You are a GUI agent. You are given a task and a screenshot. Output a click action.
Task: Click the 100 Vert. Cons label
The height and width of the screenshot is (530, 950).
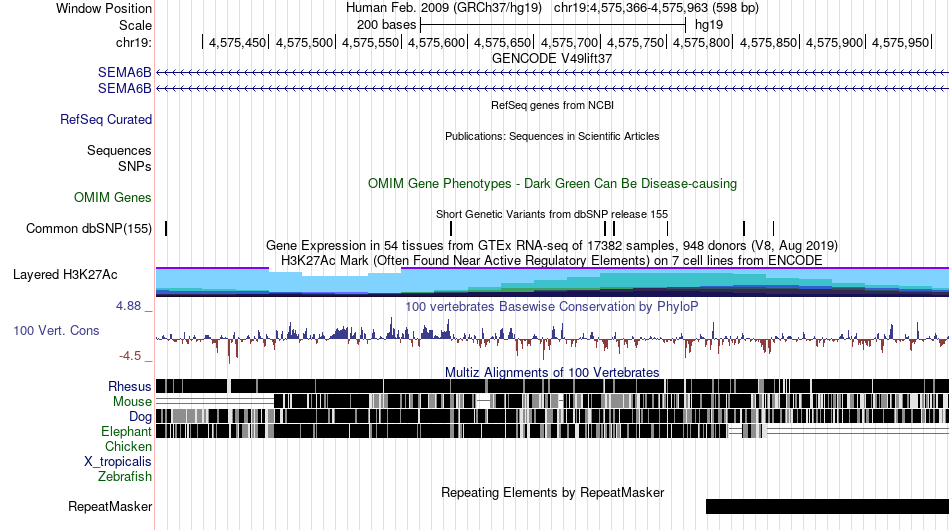point(56,331)
